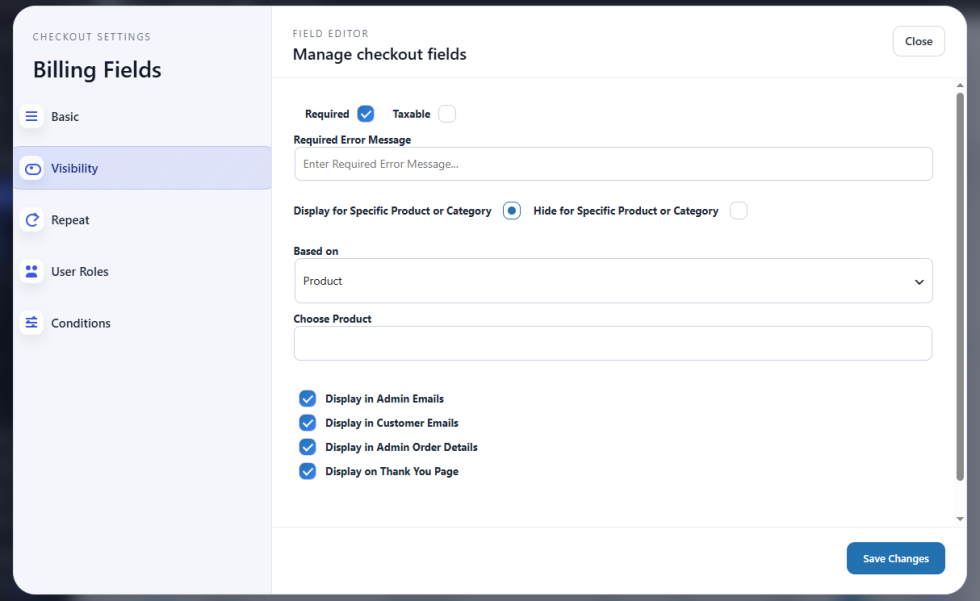Click the Display in Admin Emails label
The height and width of the screenshot is (601, 980).
[x=384, y=399]
